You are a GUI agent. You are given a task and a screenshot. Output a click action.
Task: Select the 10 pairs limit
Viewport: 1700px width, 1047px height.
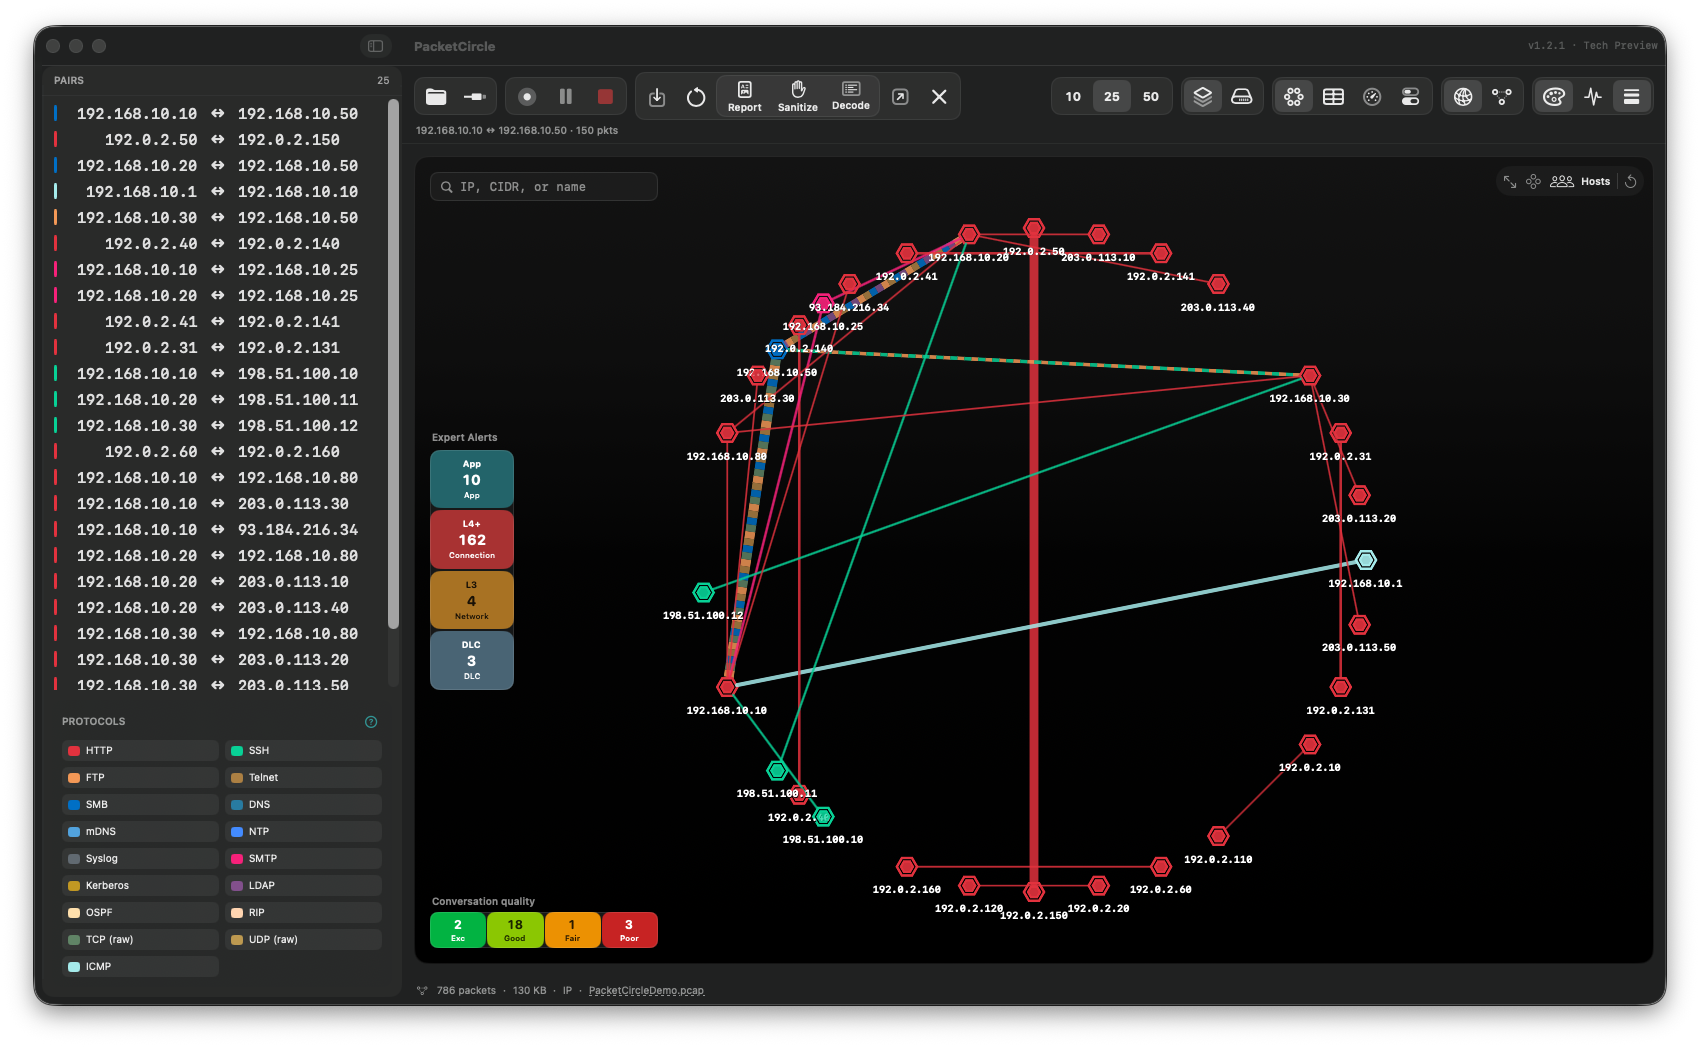[1073, 97]
